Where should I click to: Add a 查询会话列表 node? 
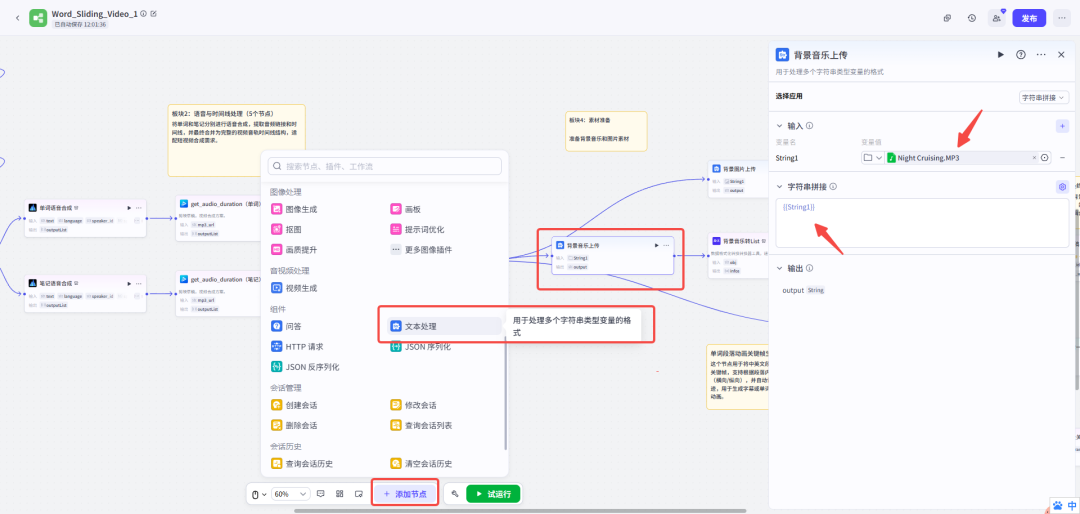coord(422,425)
